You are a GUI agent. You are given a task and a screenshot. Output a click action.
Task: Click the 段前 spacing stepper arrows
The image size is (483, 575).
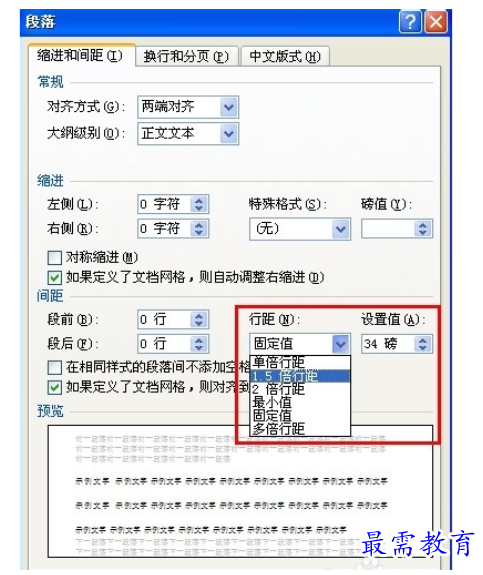click(199, 319)
